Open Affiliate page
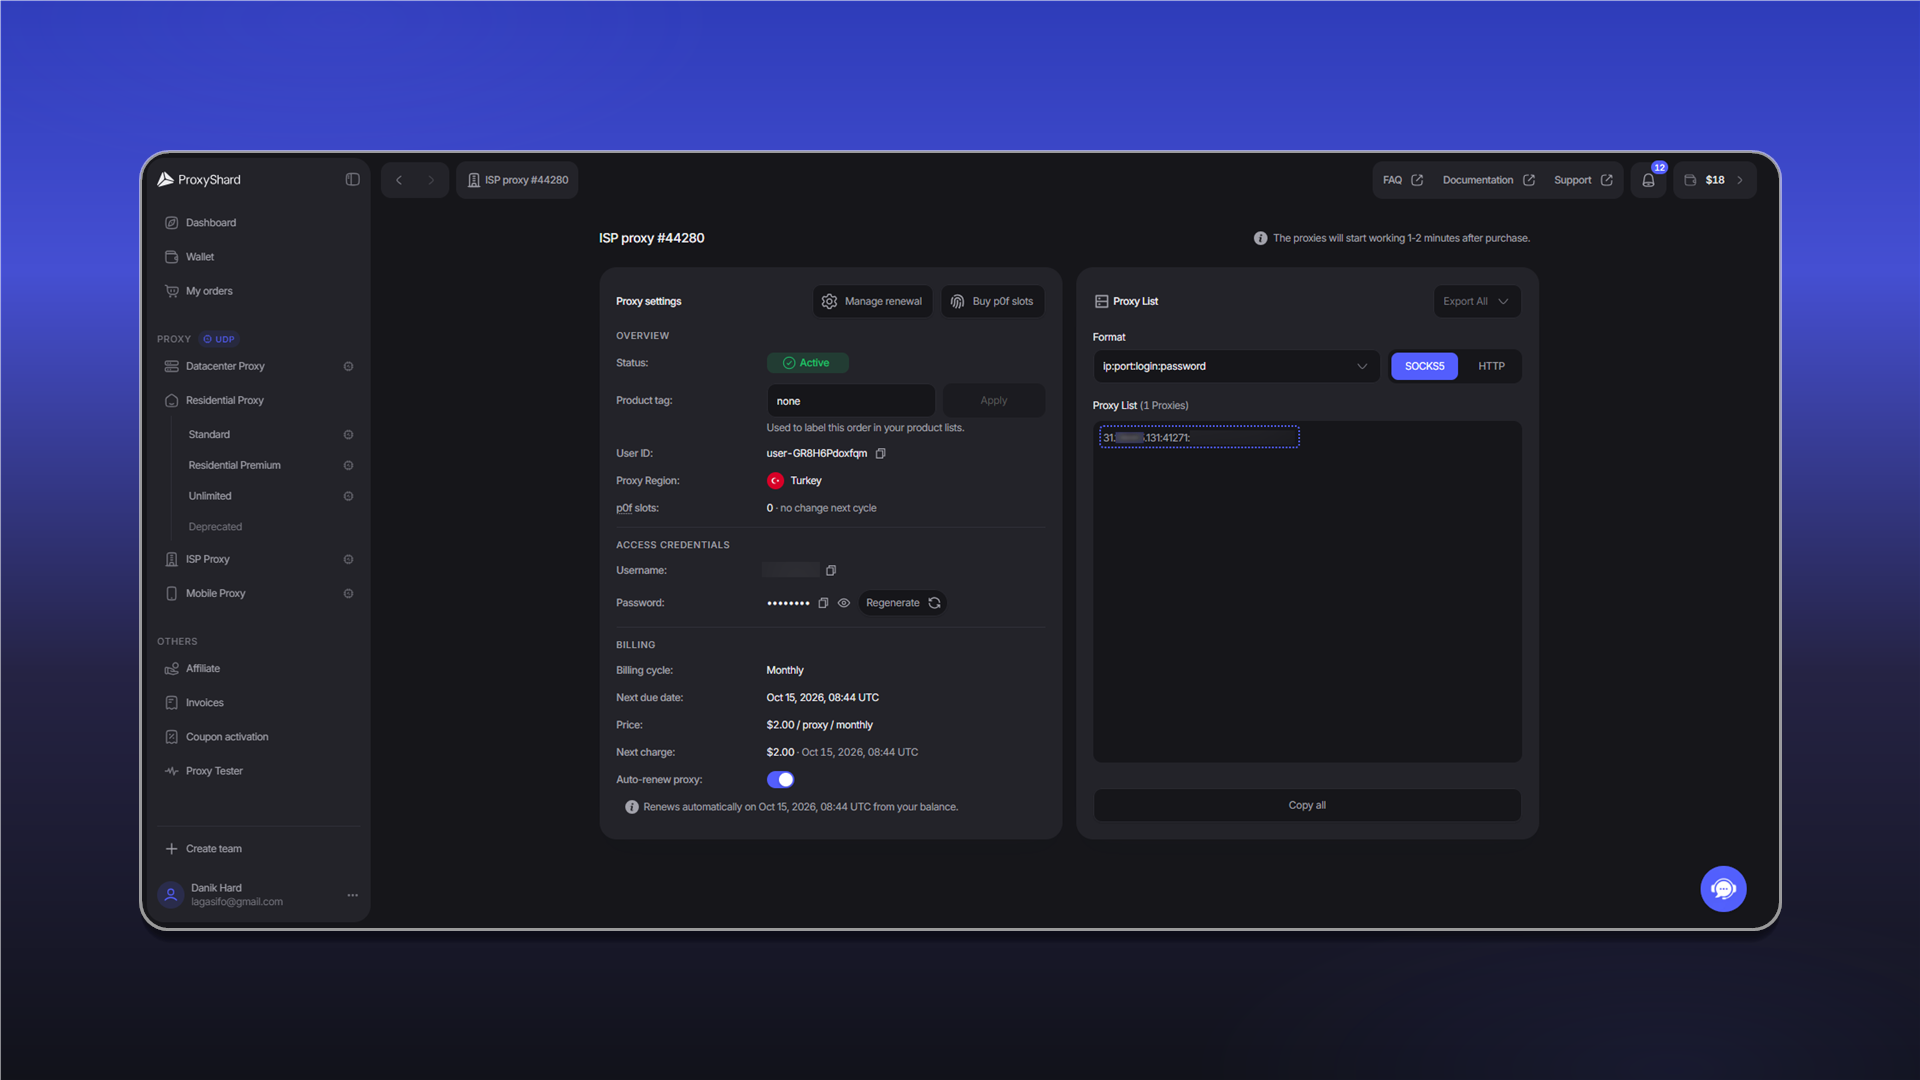The image size is (1920, 1080). tap(258, 669)
